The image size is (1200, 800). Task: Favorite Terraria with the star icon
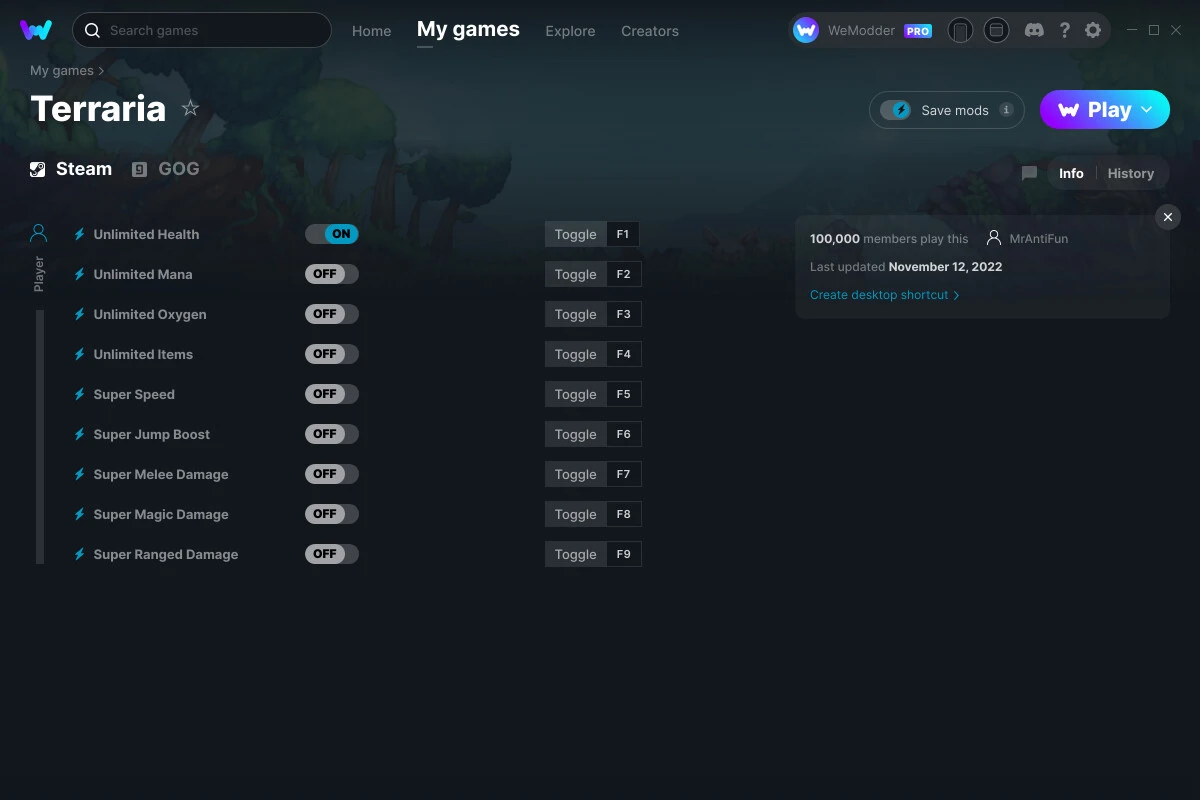coord(190,109)
